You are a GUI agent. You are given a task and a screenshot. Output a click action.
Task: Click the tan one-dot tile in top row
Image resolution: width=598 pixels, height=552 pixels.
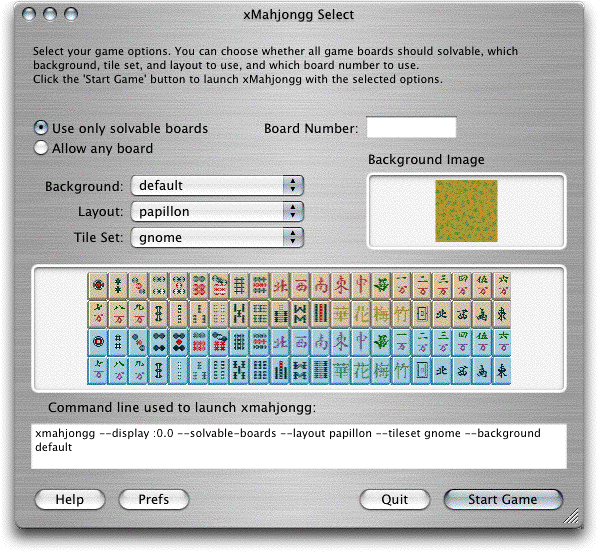click(98, 285)
